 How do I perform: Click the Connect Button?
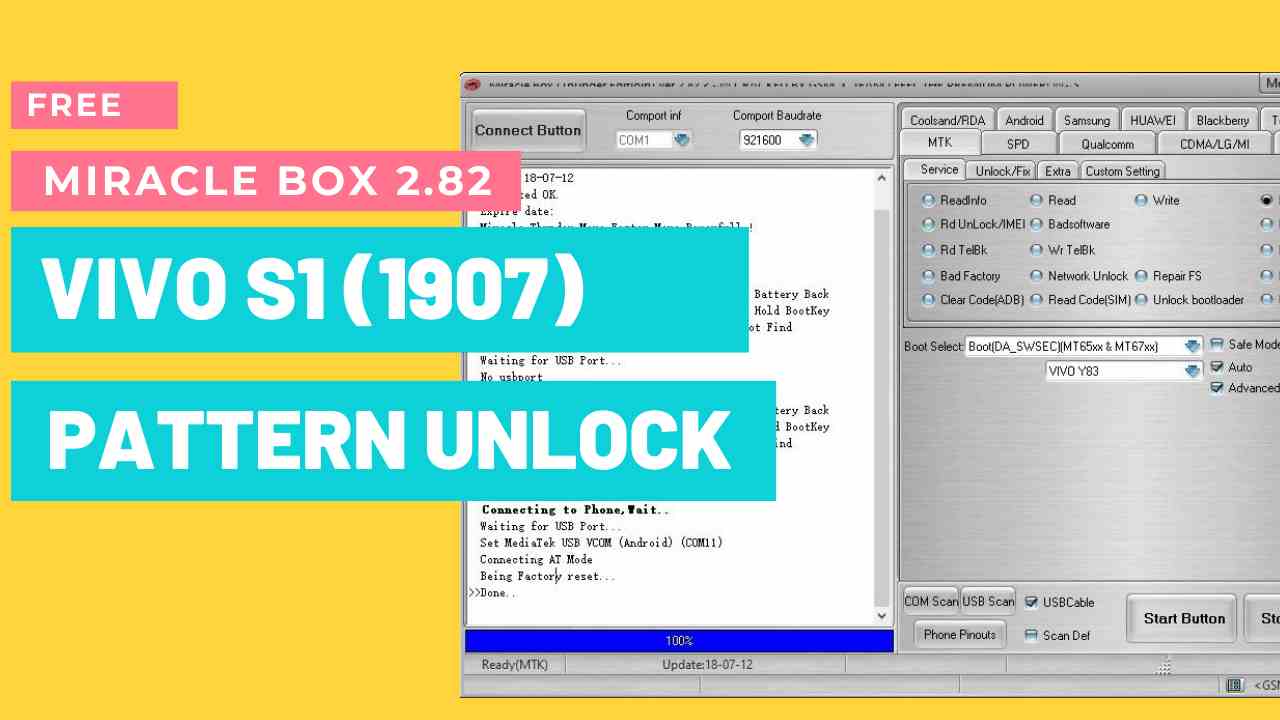tap(528, 130)
